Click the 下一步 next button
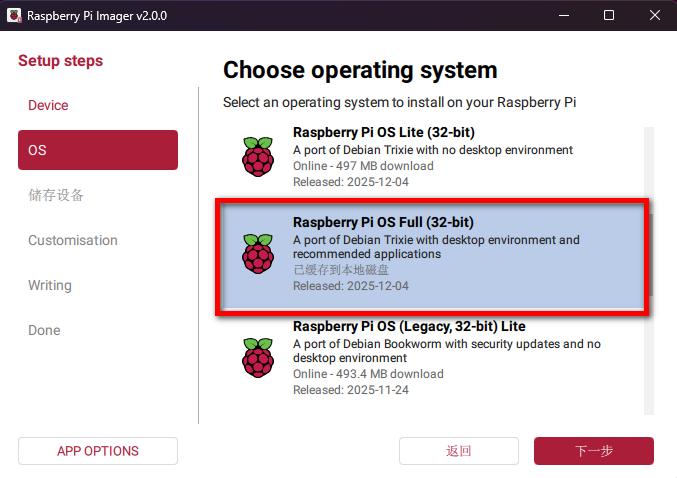 pyautogui.click(x=594, y=451)
